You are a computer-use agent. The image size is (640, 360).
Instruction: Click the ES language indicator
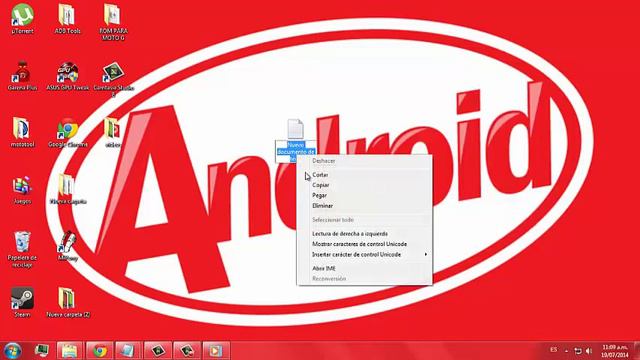click(553, 350)
